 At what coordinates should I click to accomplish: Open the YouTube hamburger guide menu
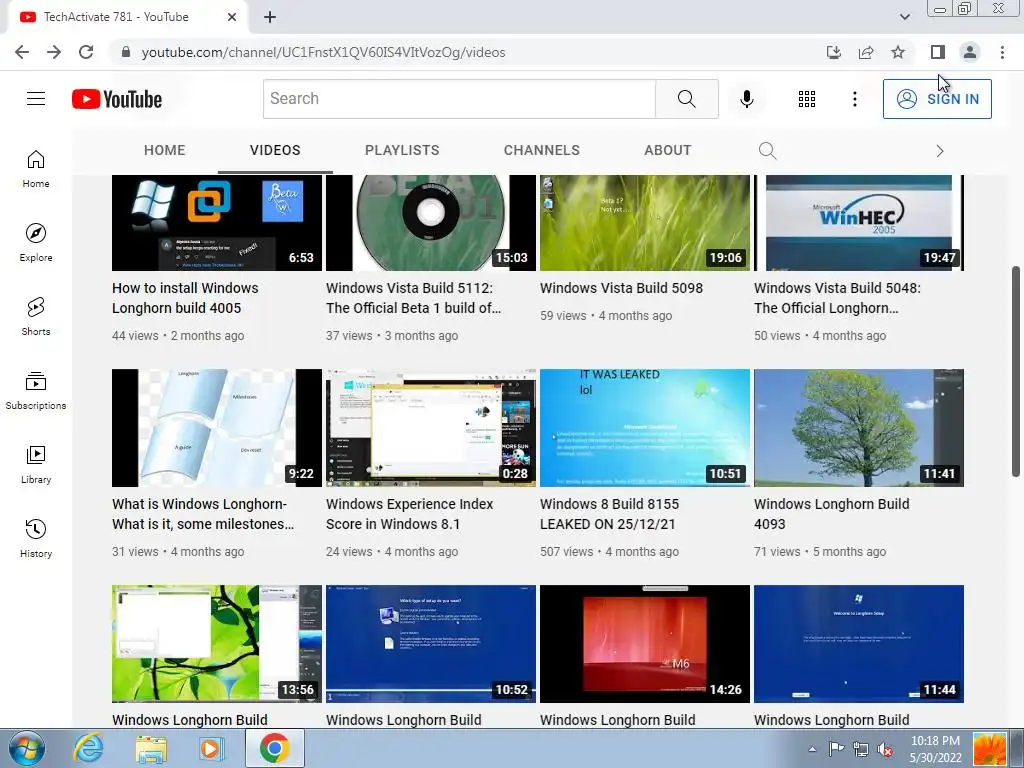(36, 99)
